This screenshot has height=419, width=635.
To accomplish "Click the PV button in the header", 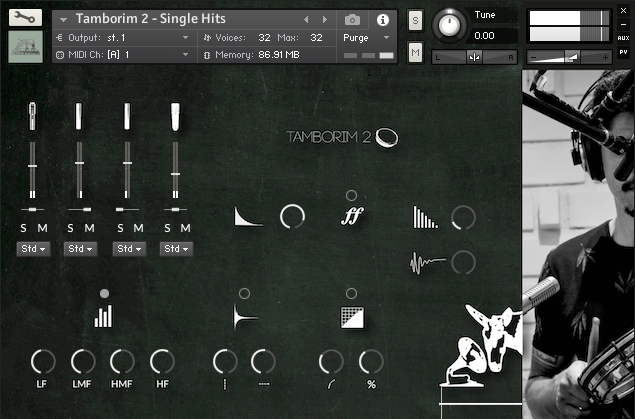I will coord(623,52).
